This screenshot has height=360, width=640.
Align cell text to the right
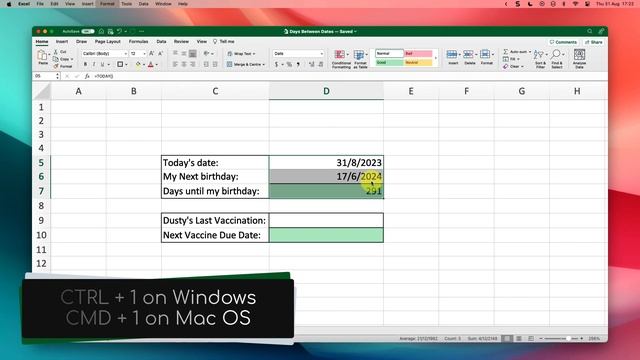point(192,64)
